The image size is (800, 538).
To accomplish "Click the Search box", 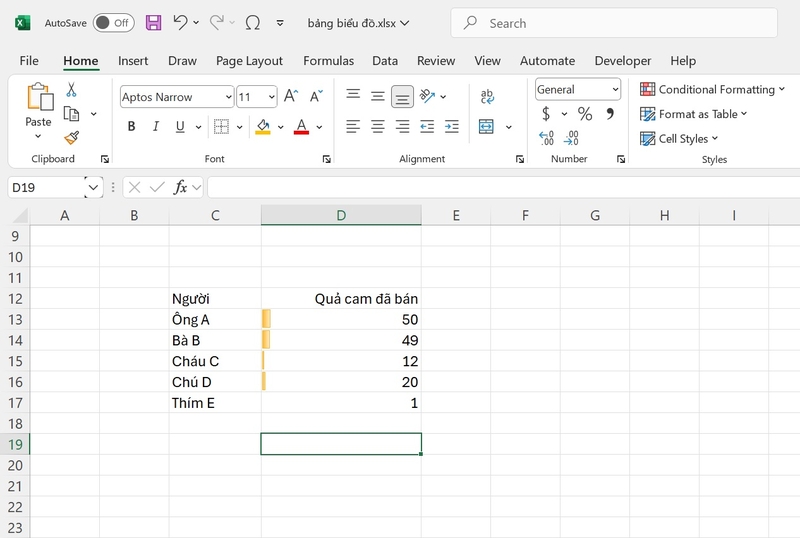I will 614,23.
